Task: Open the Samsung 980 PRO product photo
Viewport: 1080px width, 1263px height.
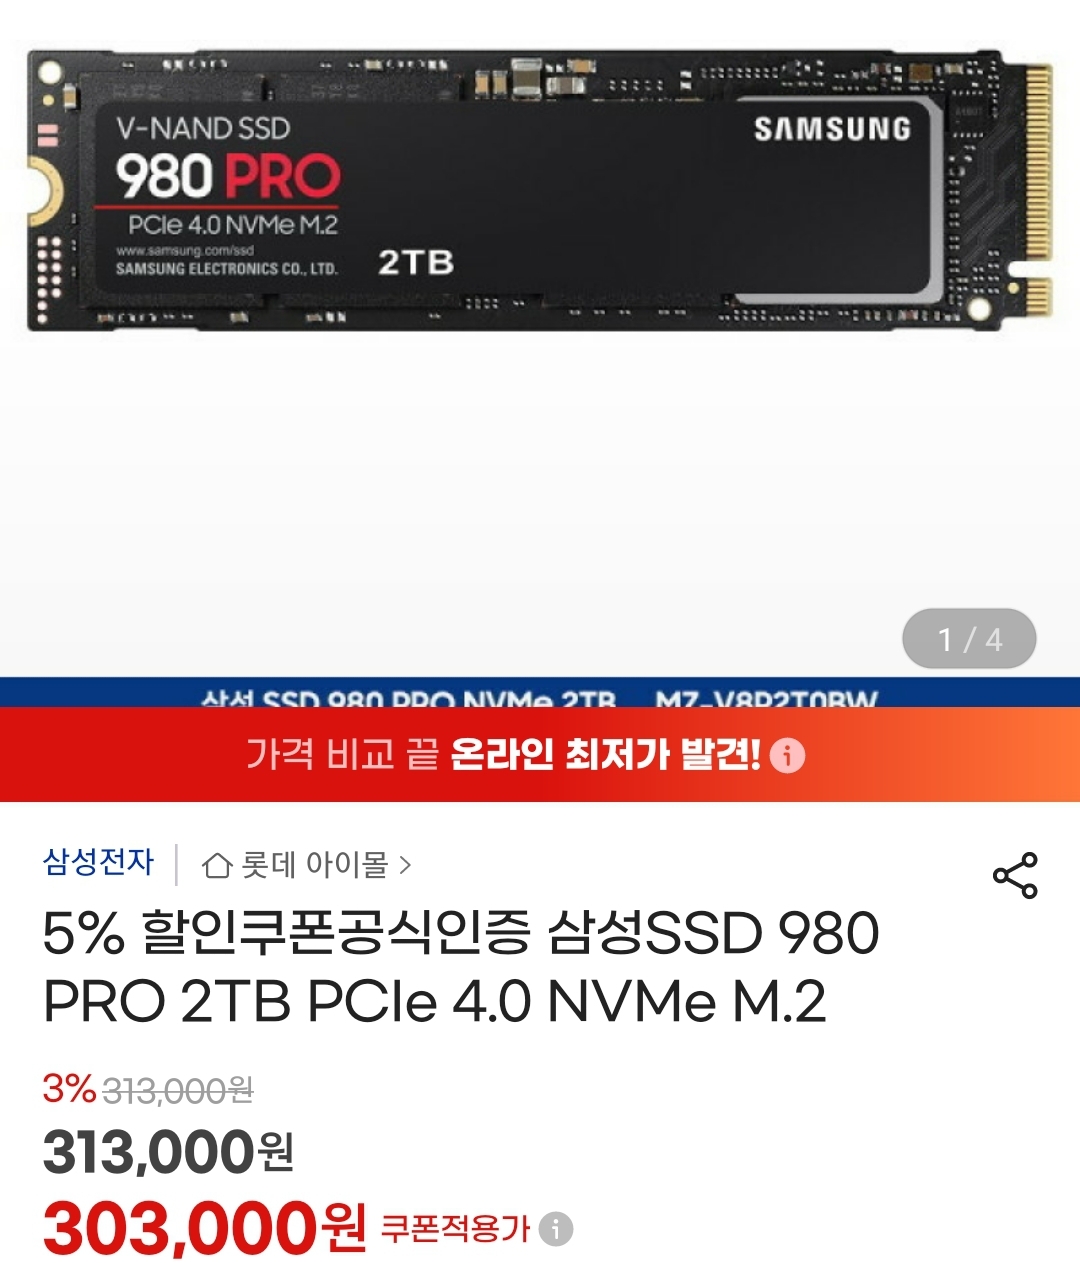Action: [x=540, y=190]
